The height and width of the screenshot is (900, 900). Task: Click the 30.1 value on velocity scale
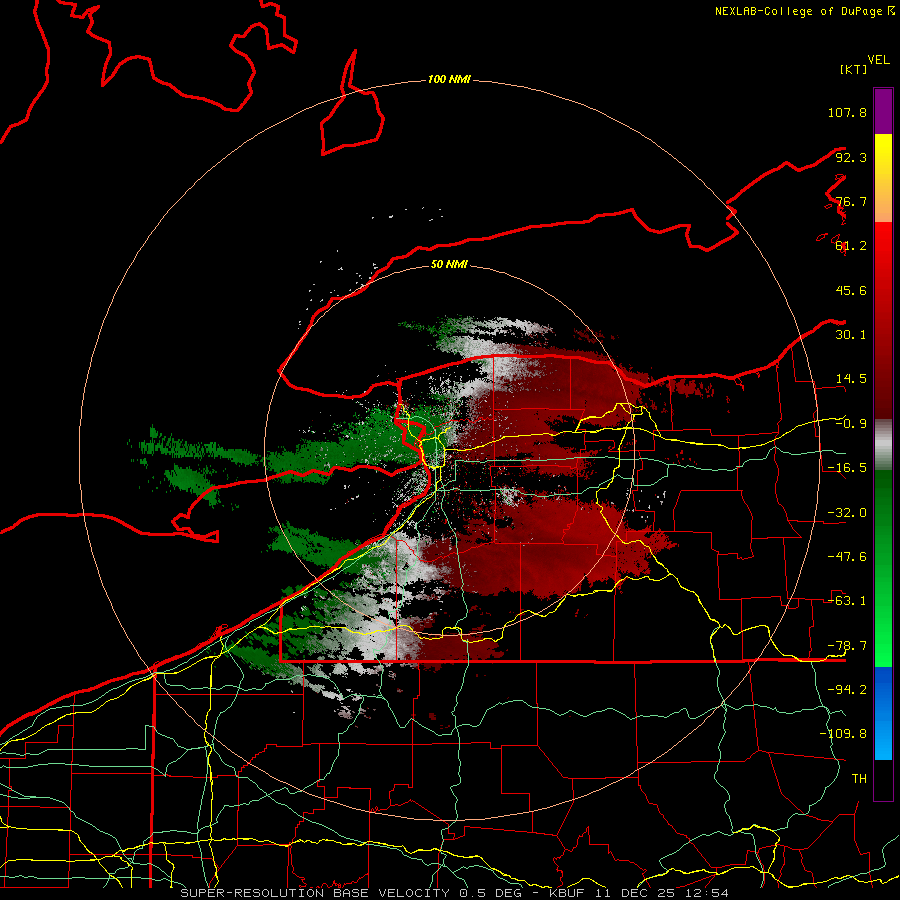coord(851,335)
